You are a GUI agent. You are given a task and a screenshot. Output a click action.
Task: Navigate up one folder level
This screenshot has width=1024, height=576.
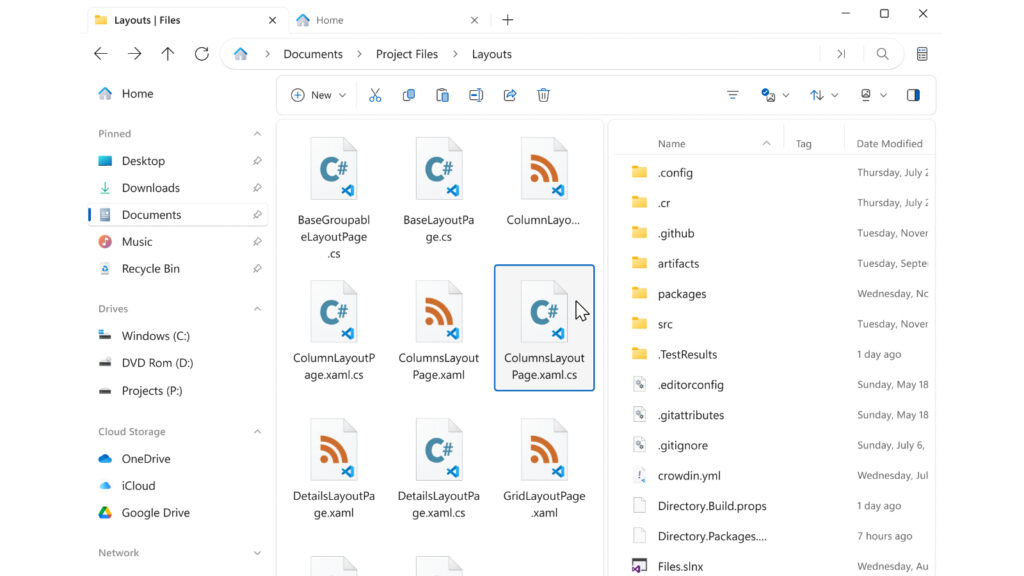168,54
